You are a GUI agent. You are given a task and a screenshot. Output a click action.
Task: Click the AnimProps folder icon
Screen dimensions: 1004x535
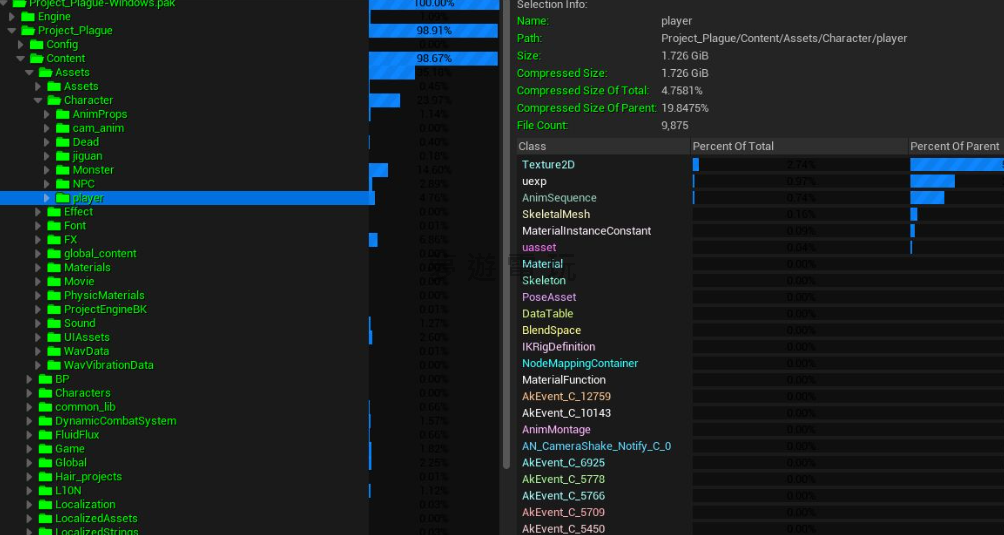tap(63, 114)
